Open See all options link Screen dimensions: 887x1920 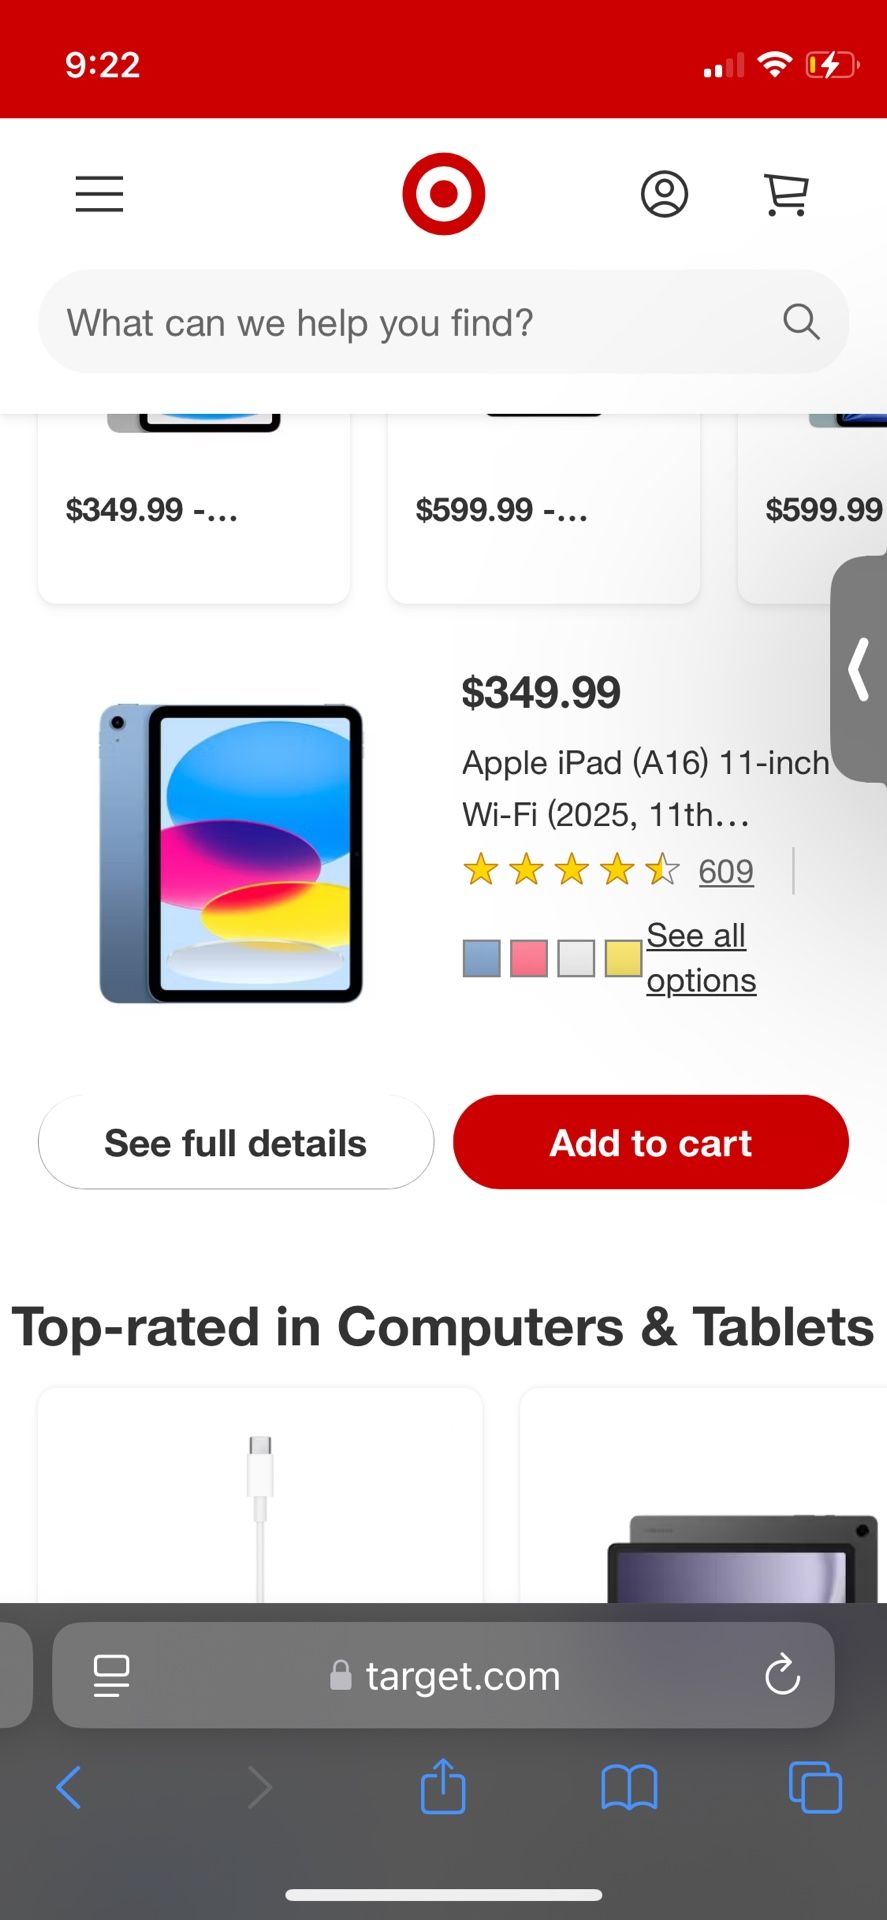point(700,958)
